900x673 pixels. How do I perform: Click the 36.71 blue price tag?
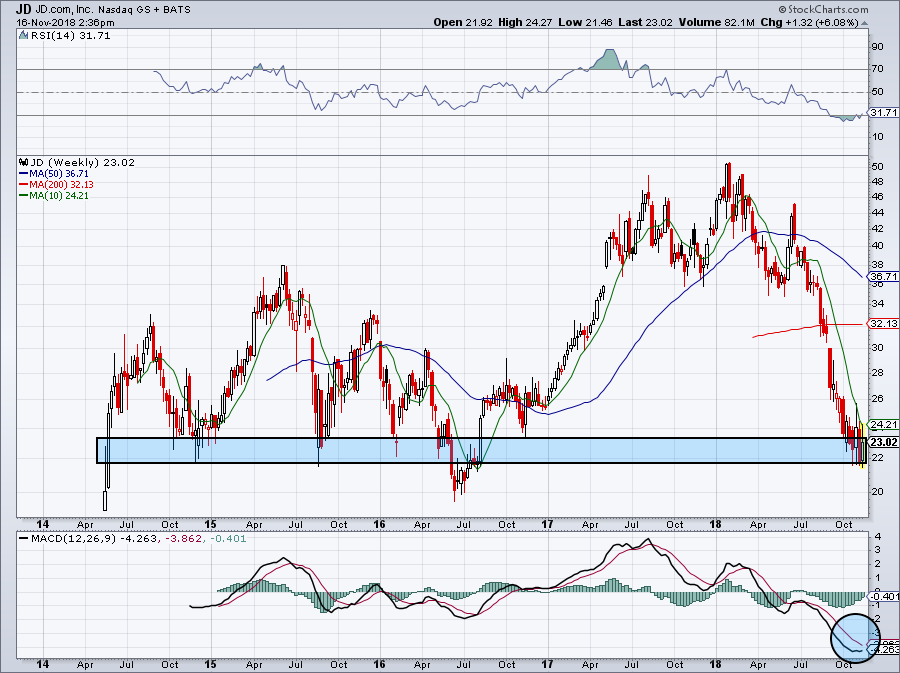tap(881, 276)
